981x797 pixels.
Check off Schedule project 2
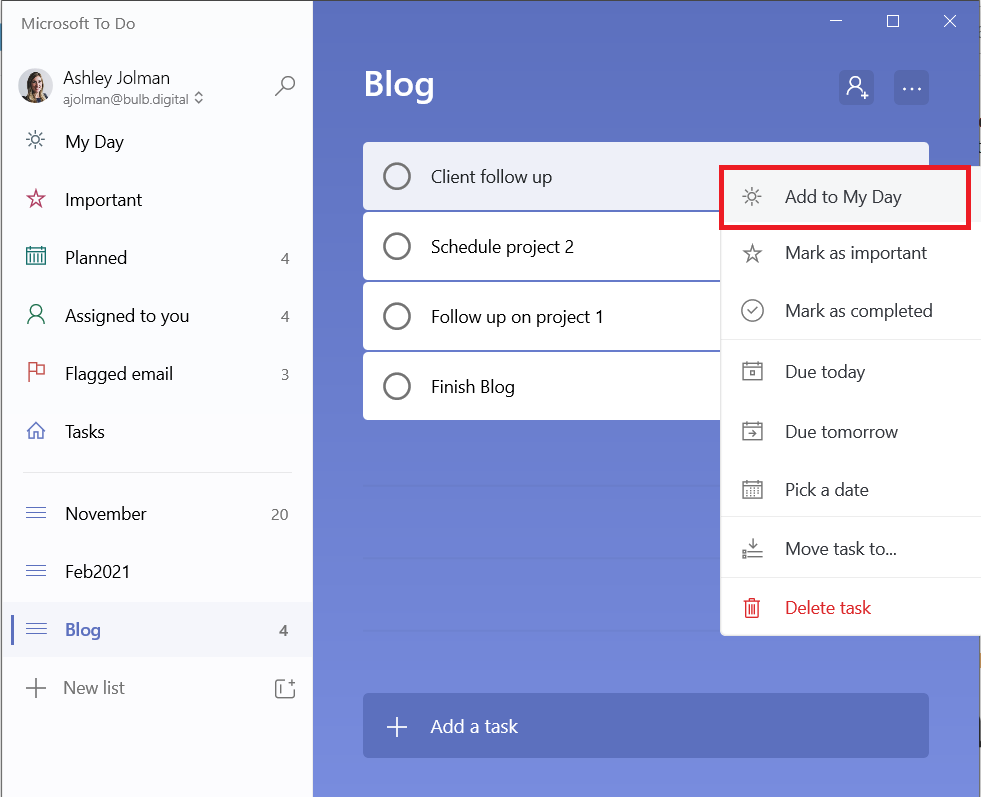[x=397, y=246]
